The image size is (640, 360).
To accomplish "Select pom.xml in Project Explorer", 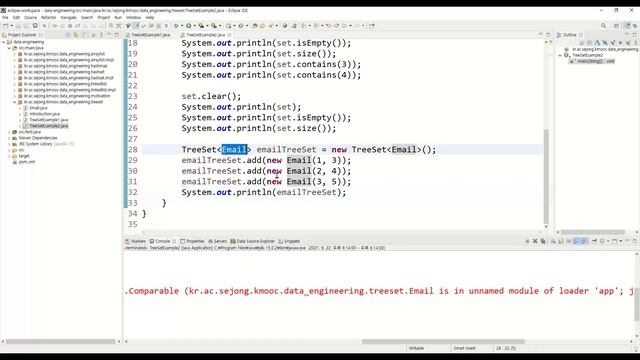I will click(x=27, y=162).
